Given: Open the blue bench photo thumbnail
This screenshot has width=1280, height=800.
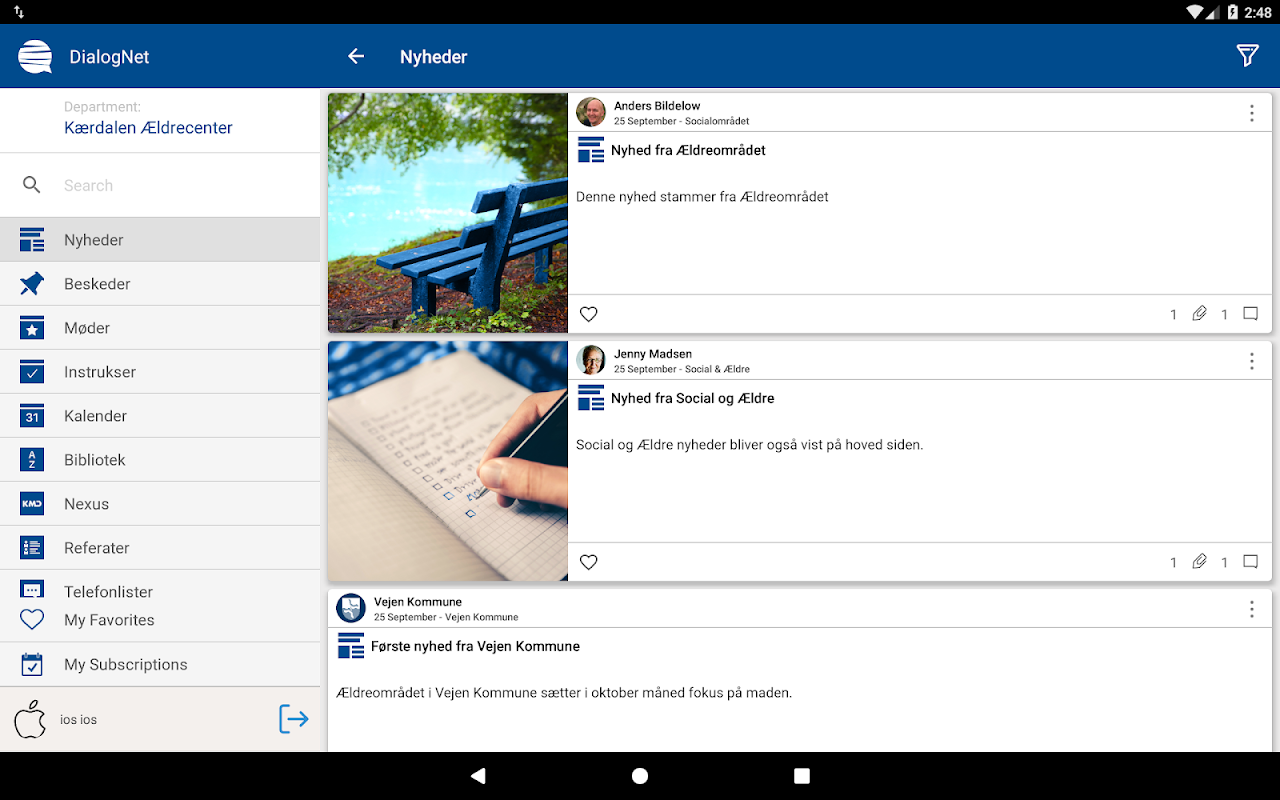Looking at the screenshot, I should point(448,213).
